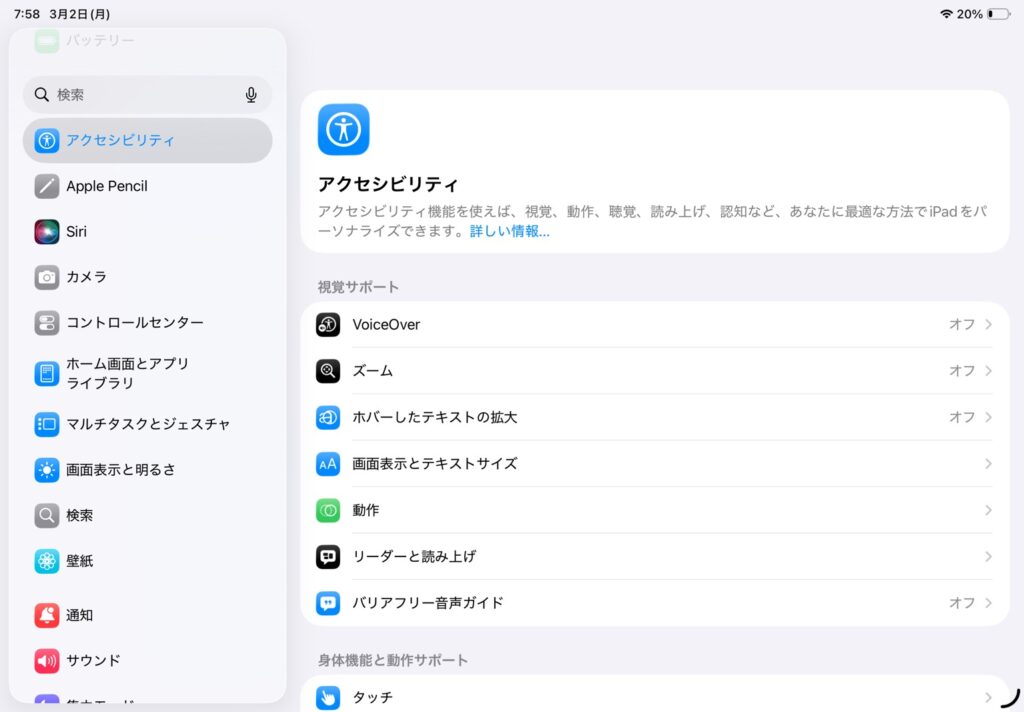Open VoiceOver オフ status setting
1024x712 pixels.
tap(962, 325)
